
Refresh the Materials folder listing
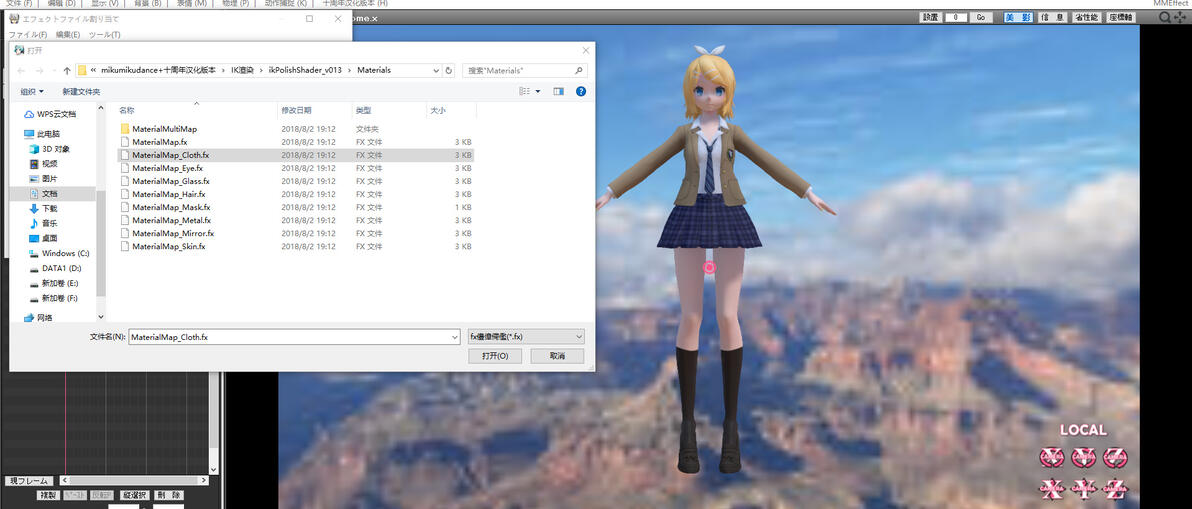tap(449, 71)
